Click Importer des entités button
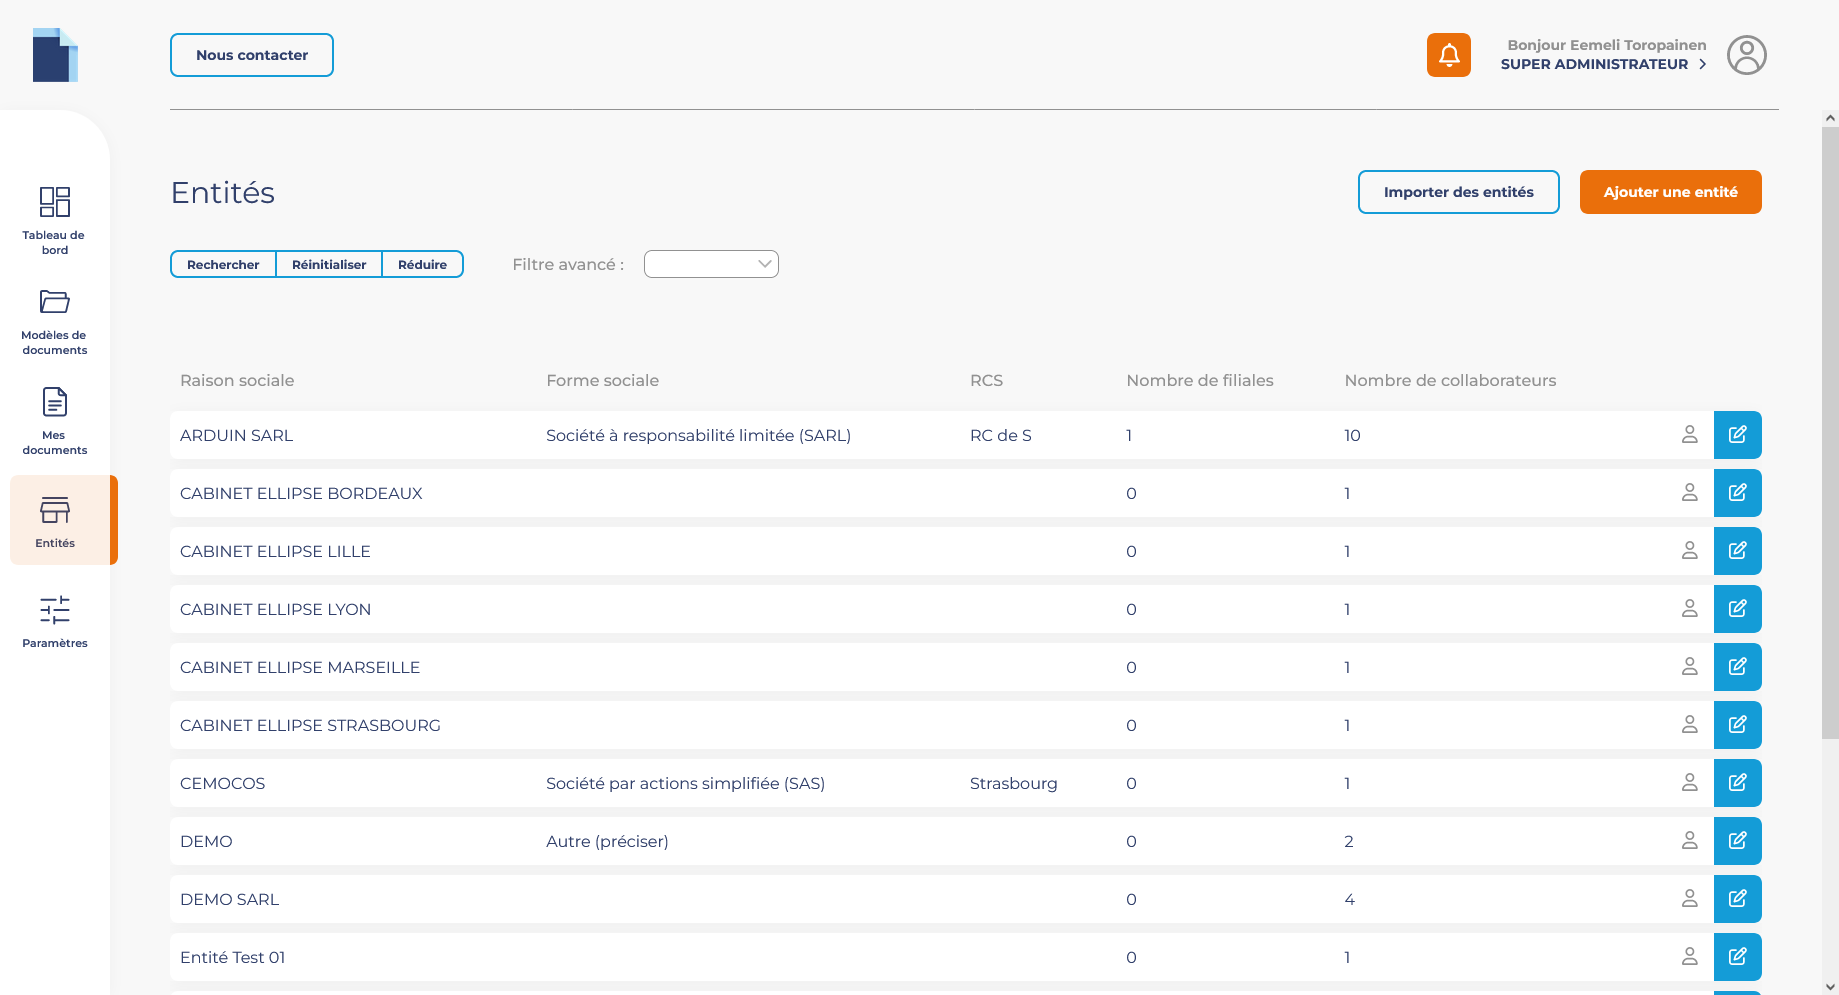The width and height of the screenshot is (1839, 995). (1458, 192)
